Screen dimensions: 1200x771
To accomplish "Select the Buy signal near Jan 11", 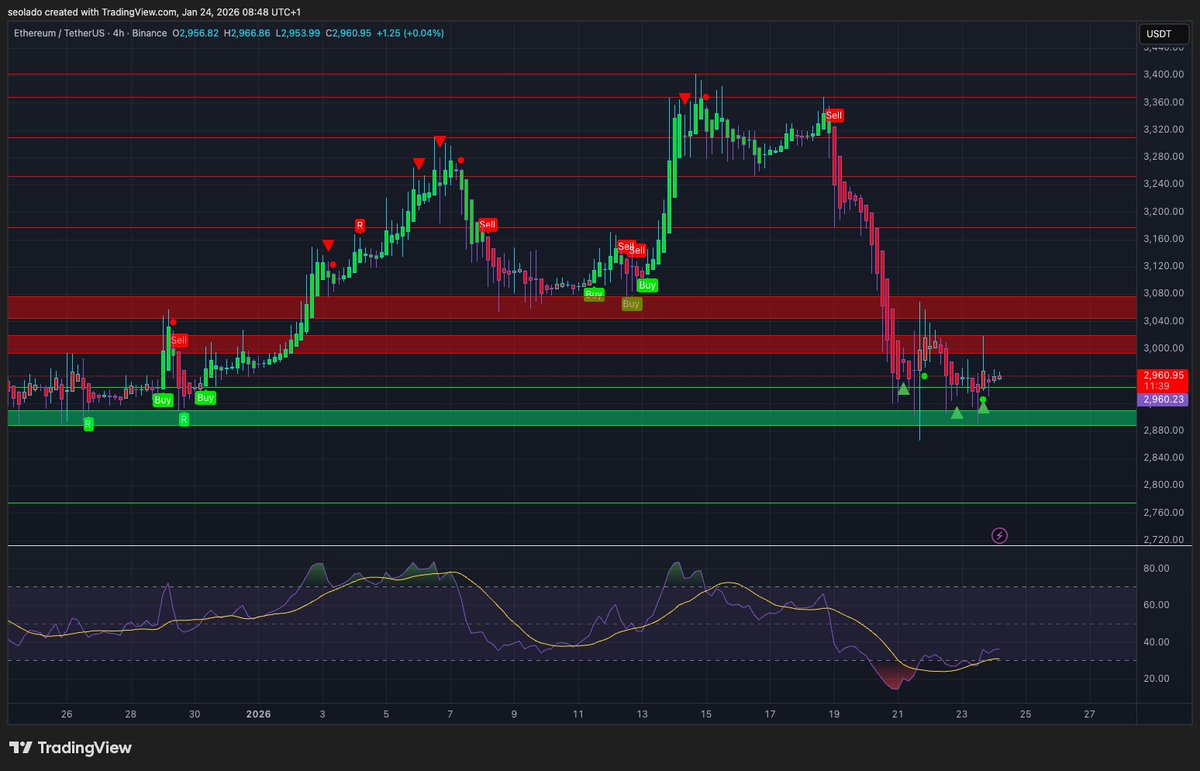I will click(x=594, y=295).
